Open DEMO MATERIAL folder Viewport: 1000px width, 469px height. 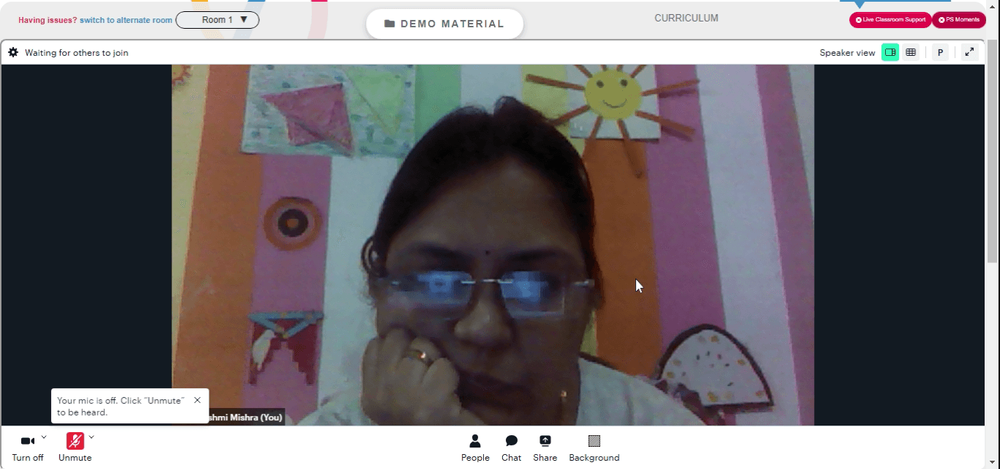point(445,24)
